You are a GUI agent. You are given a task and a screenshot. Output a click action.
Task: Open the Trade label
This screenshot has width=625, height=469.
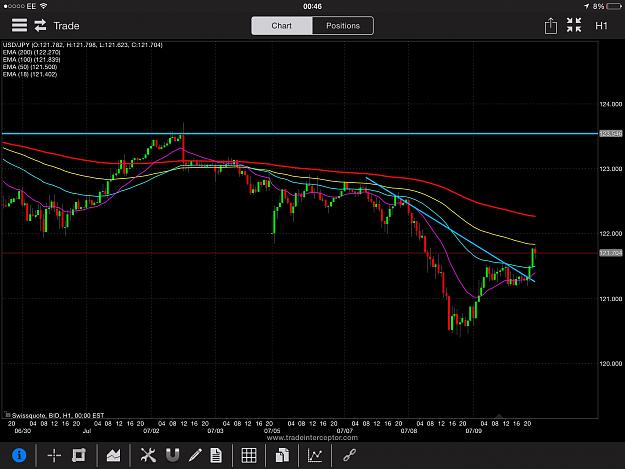coord(66,26)
